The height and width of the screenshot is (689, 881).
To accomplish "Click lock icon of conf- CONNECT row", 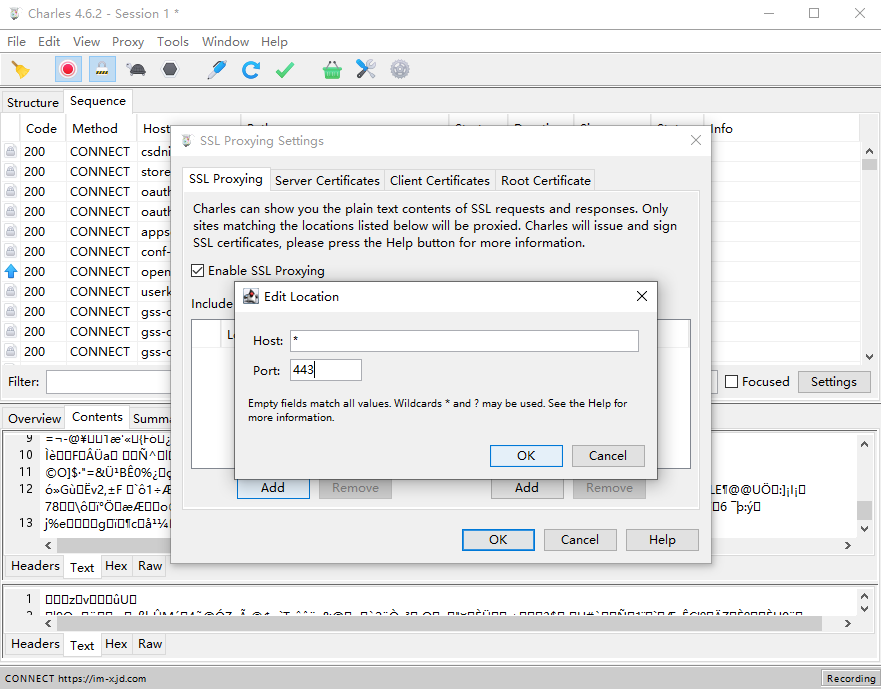I will (10, 251).
